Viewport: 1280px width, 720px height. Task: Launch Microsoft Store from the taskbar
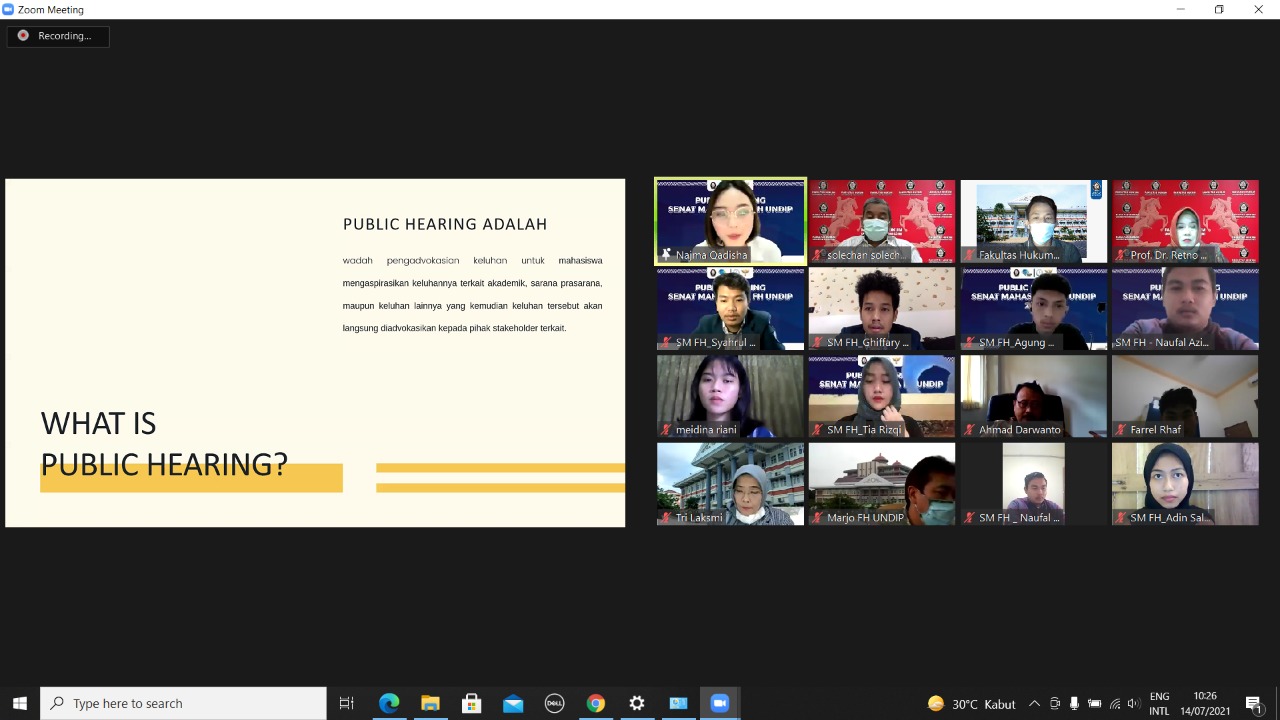tap(471, 703)
